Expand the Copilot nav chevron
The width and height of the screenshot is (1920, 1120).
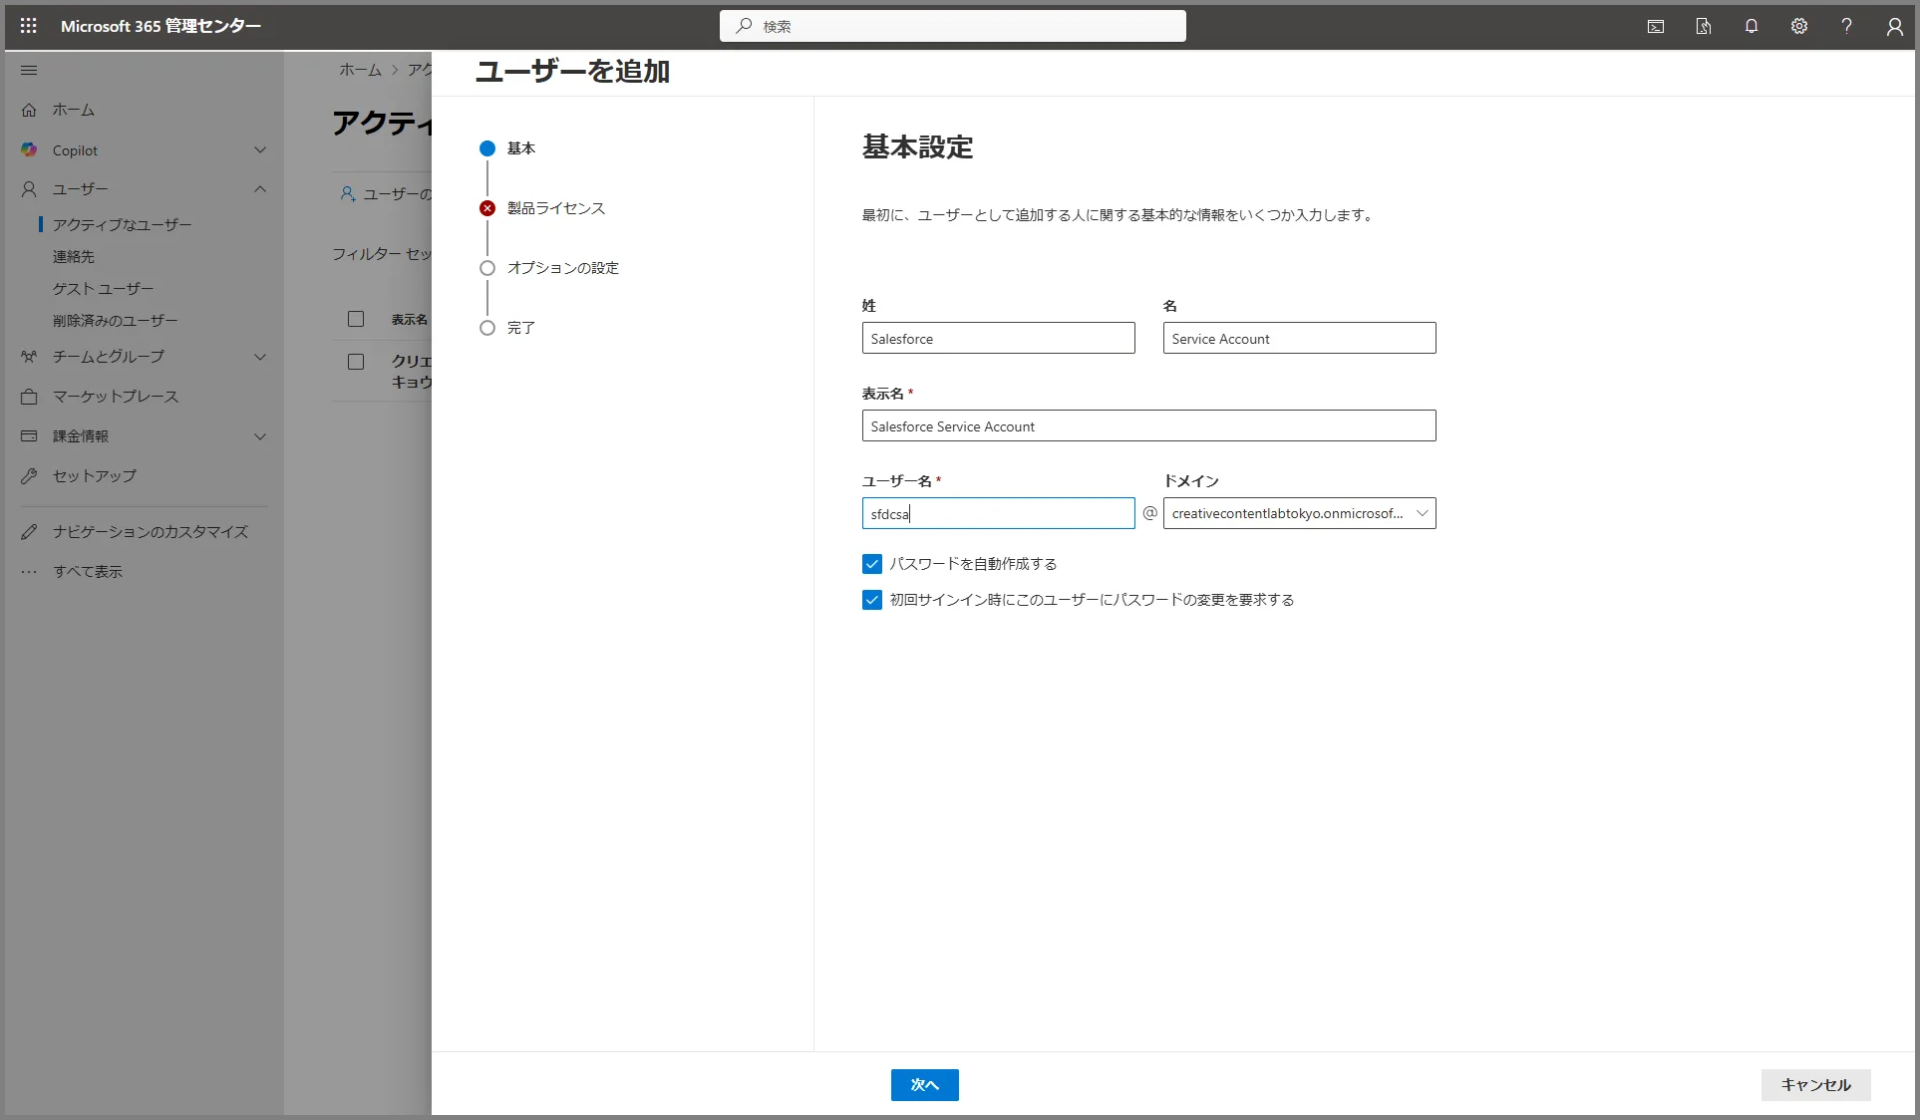coord(260,150)
